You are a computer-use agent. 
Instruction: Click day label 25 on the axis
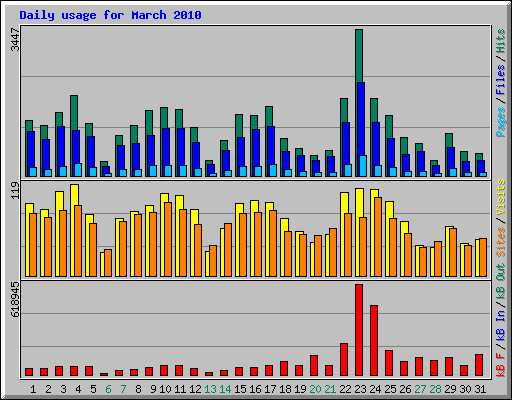(x=390, y=389)
